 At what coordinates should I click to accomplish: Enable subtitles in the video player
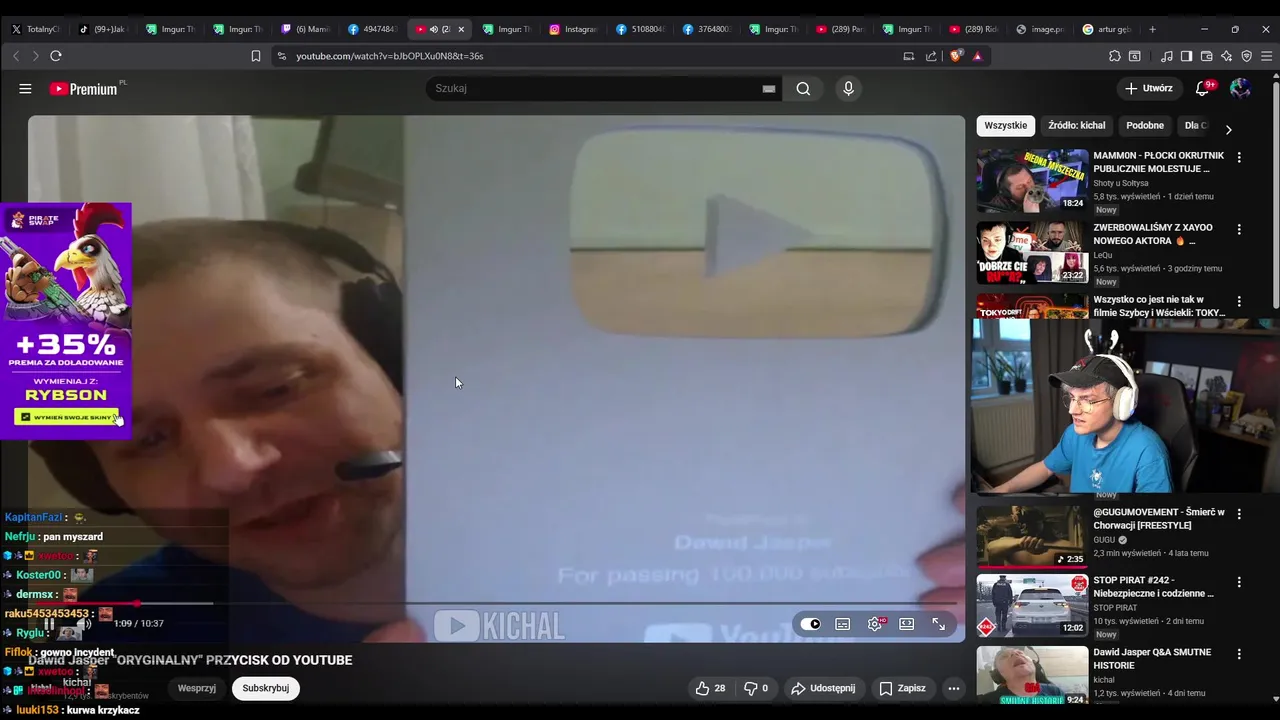843,624
